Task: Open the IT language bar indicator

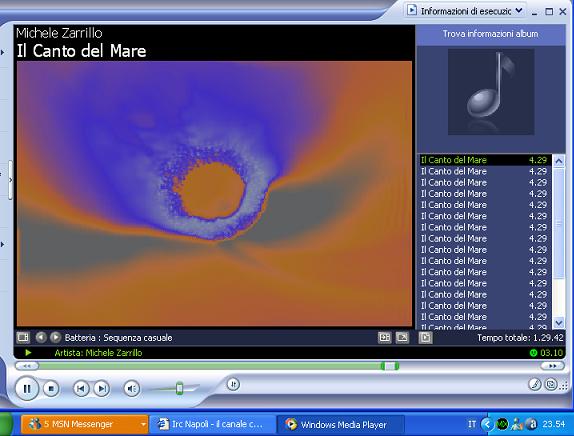Action: [472, 424]
